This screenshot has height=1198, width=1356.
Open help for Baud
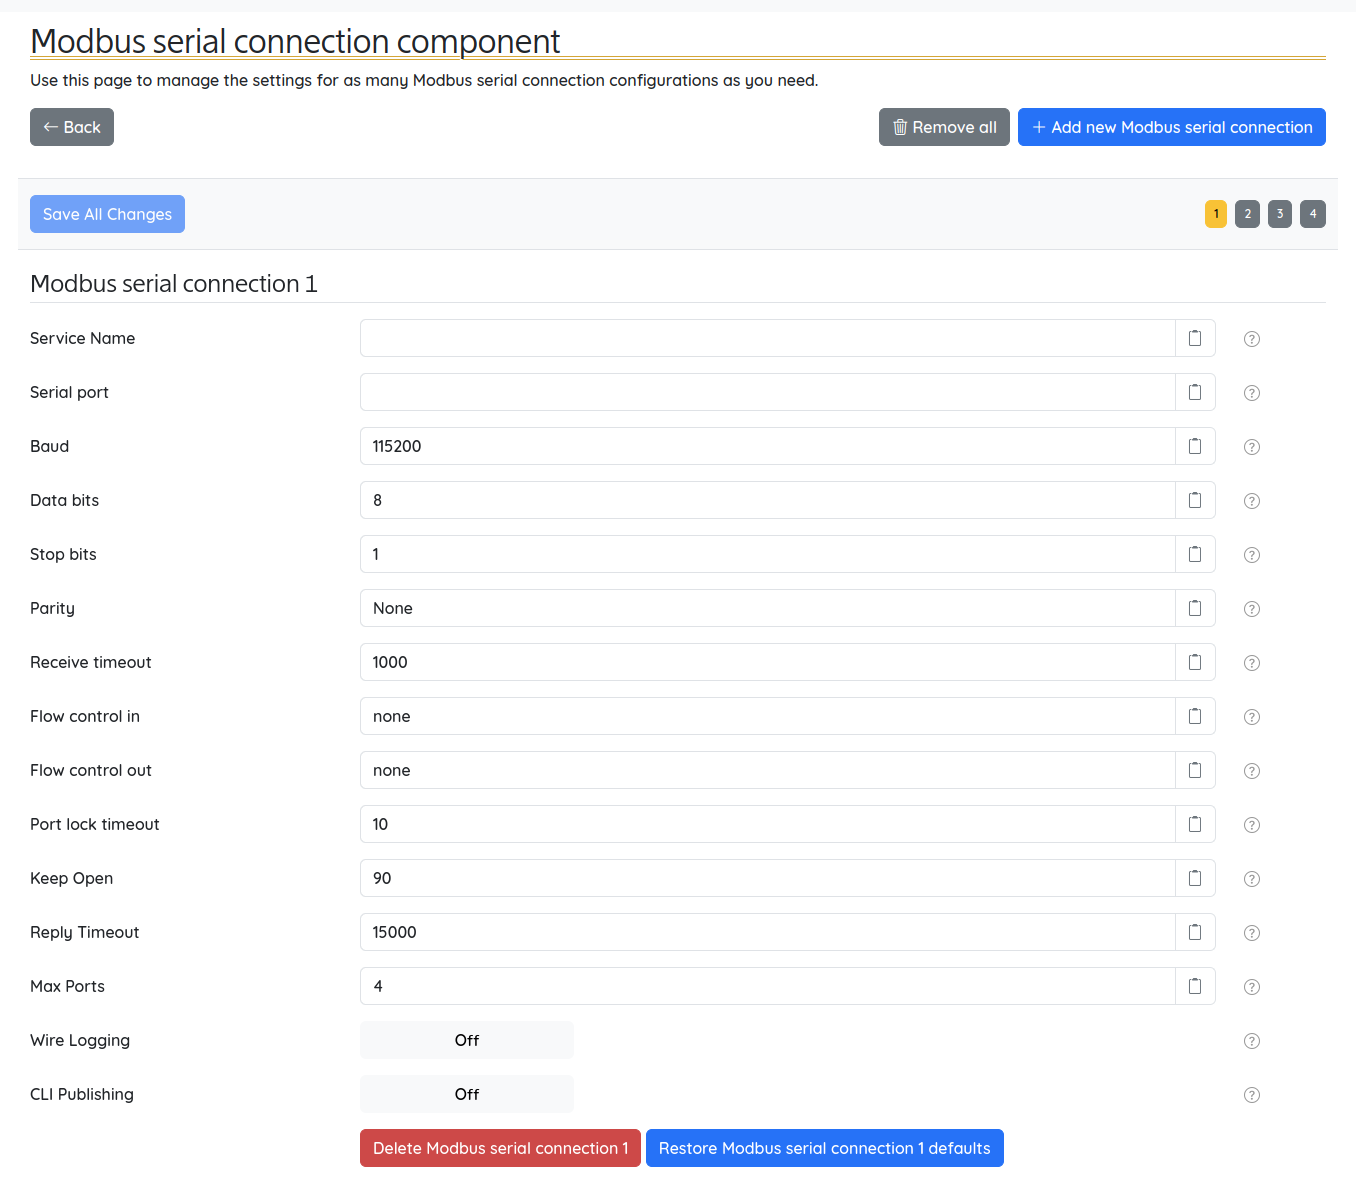tap(1252, 447)
